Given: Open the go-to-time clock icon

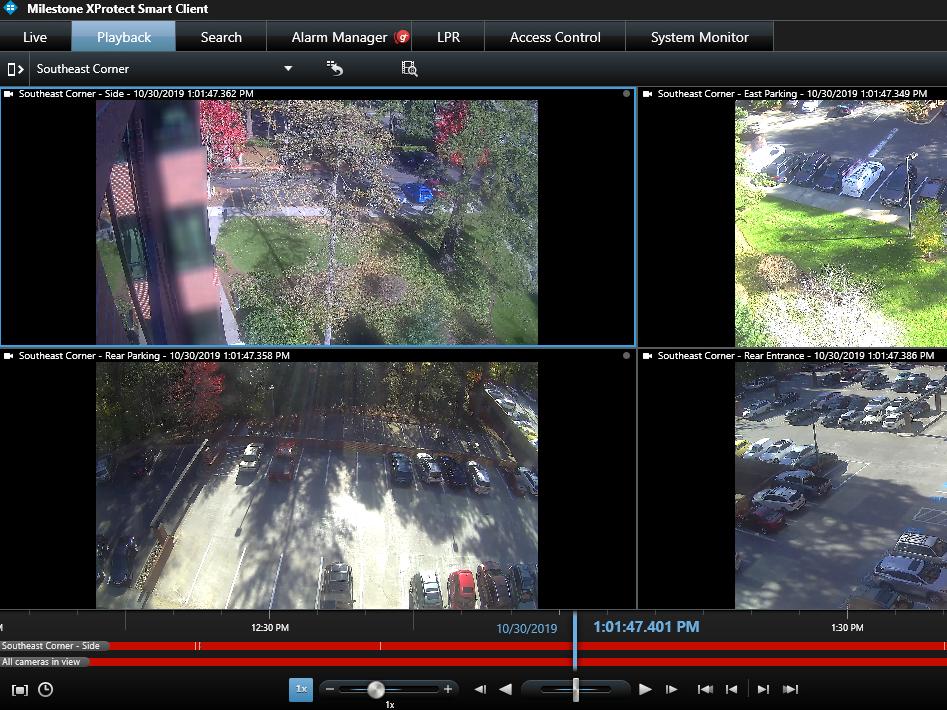Looking at the screenshot, I should click(45, 690).
